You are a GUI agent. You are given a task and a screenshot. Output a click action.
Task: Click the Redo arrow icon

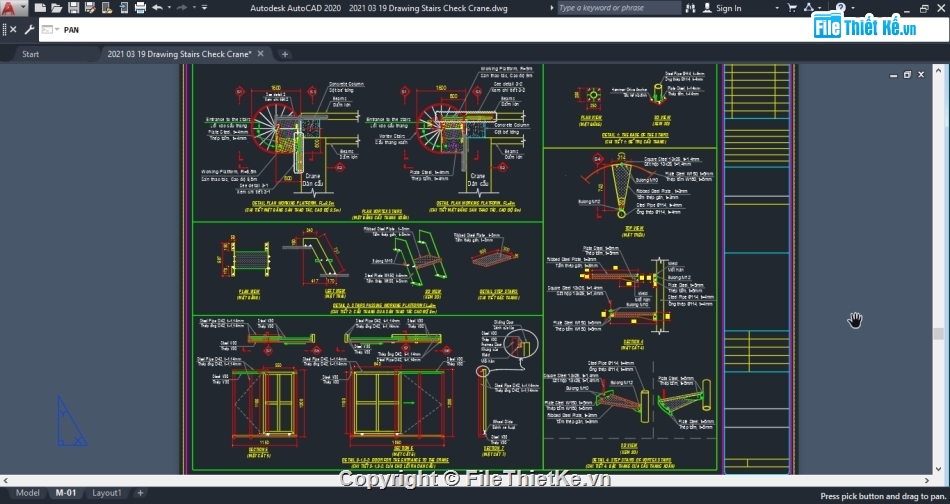[182, 8]
